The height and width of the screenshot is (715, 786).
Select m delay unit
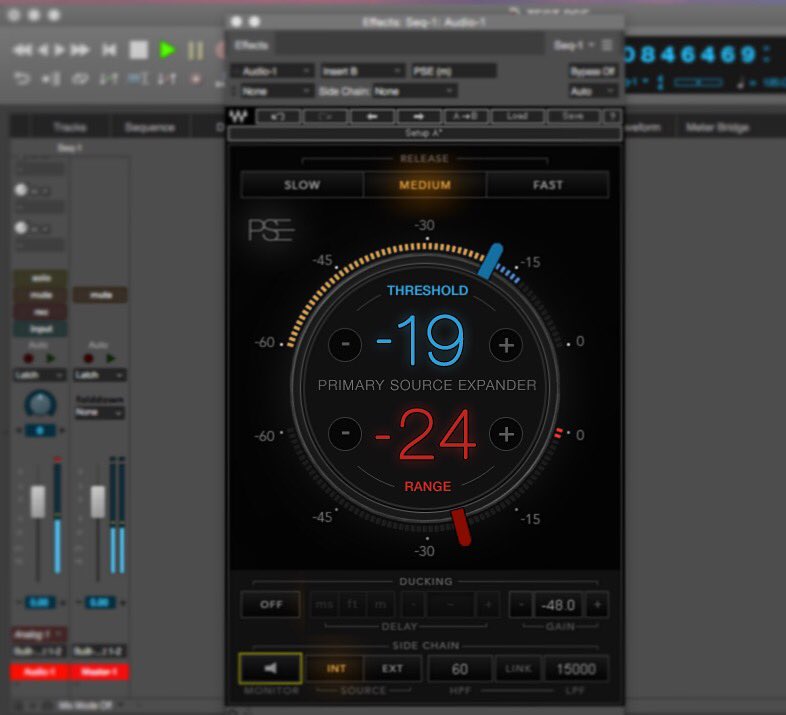(380, 604)
